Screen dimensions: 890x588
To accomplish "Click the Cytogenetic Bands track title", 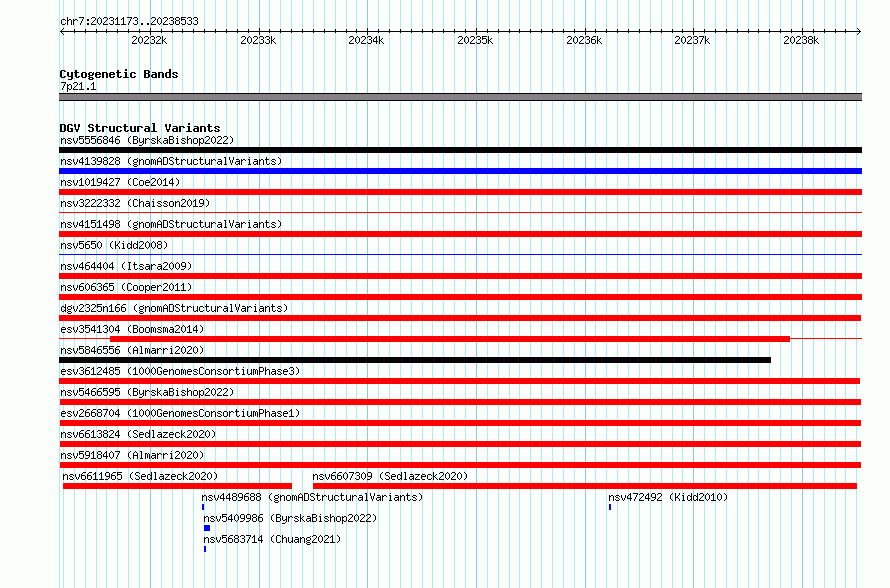I will tap(119, 74).
